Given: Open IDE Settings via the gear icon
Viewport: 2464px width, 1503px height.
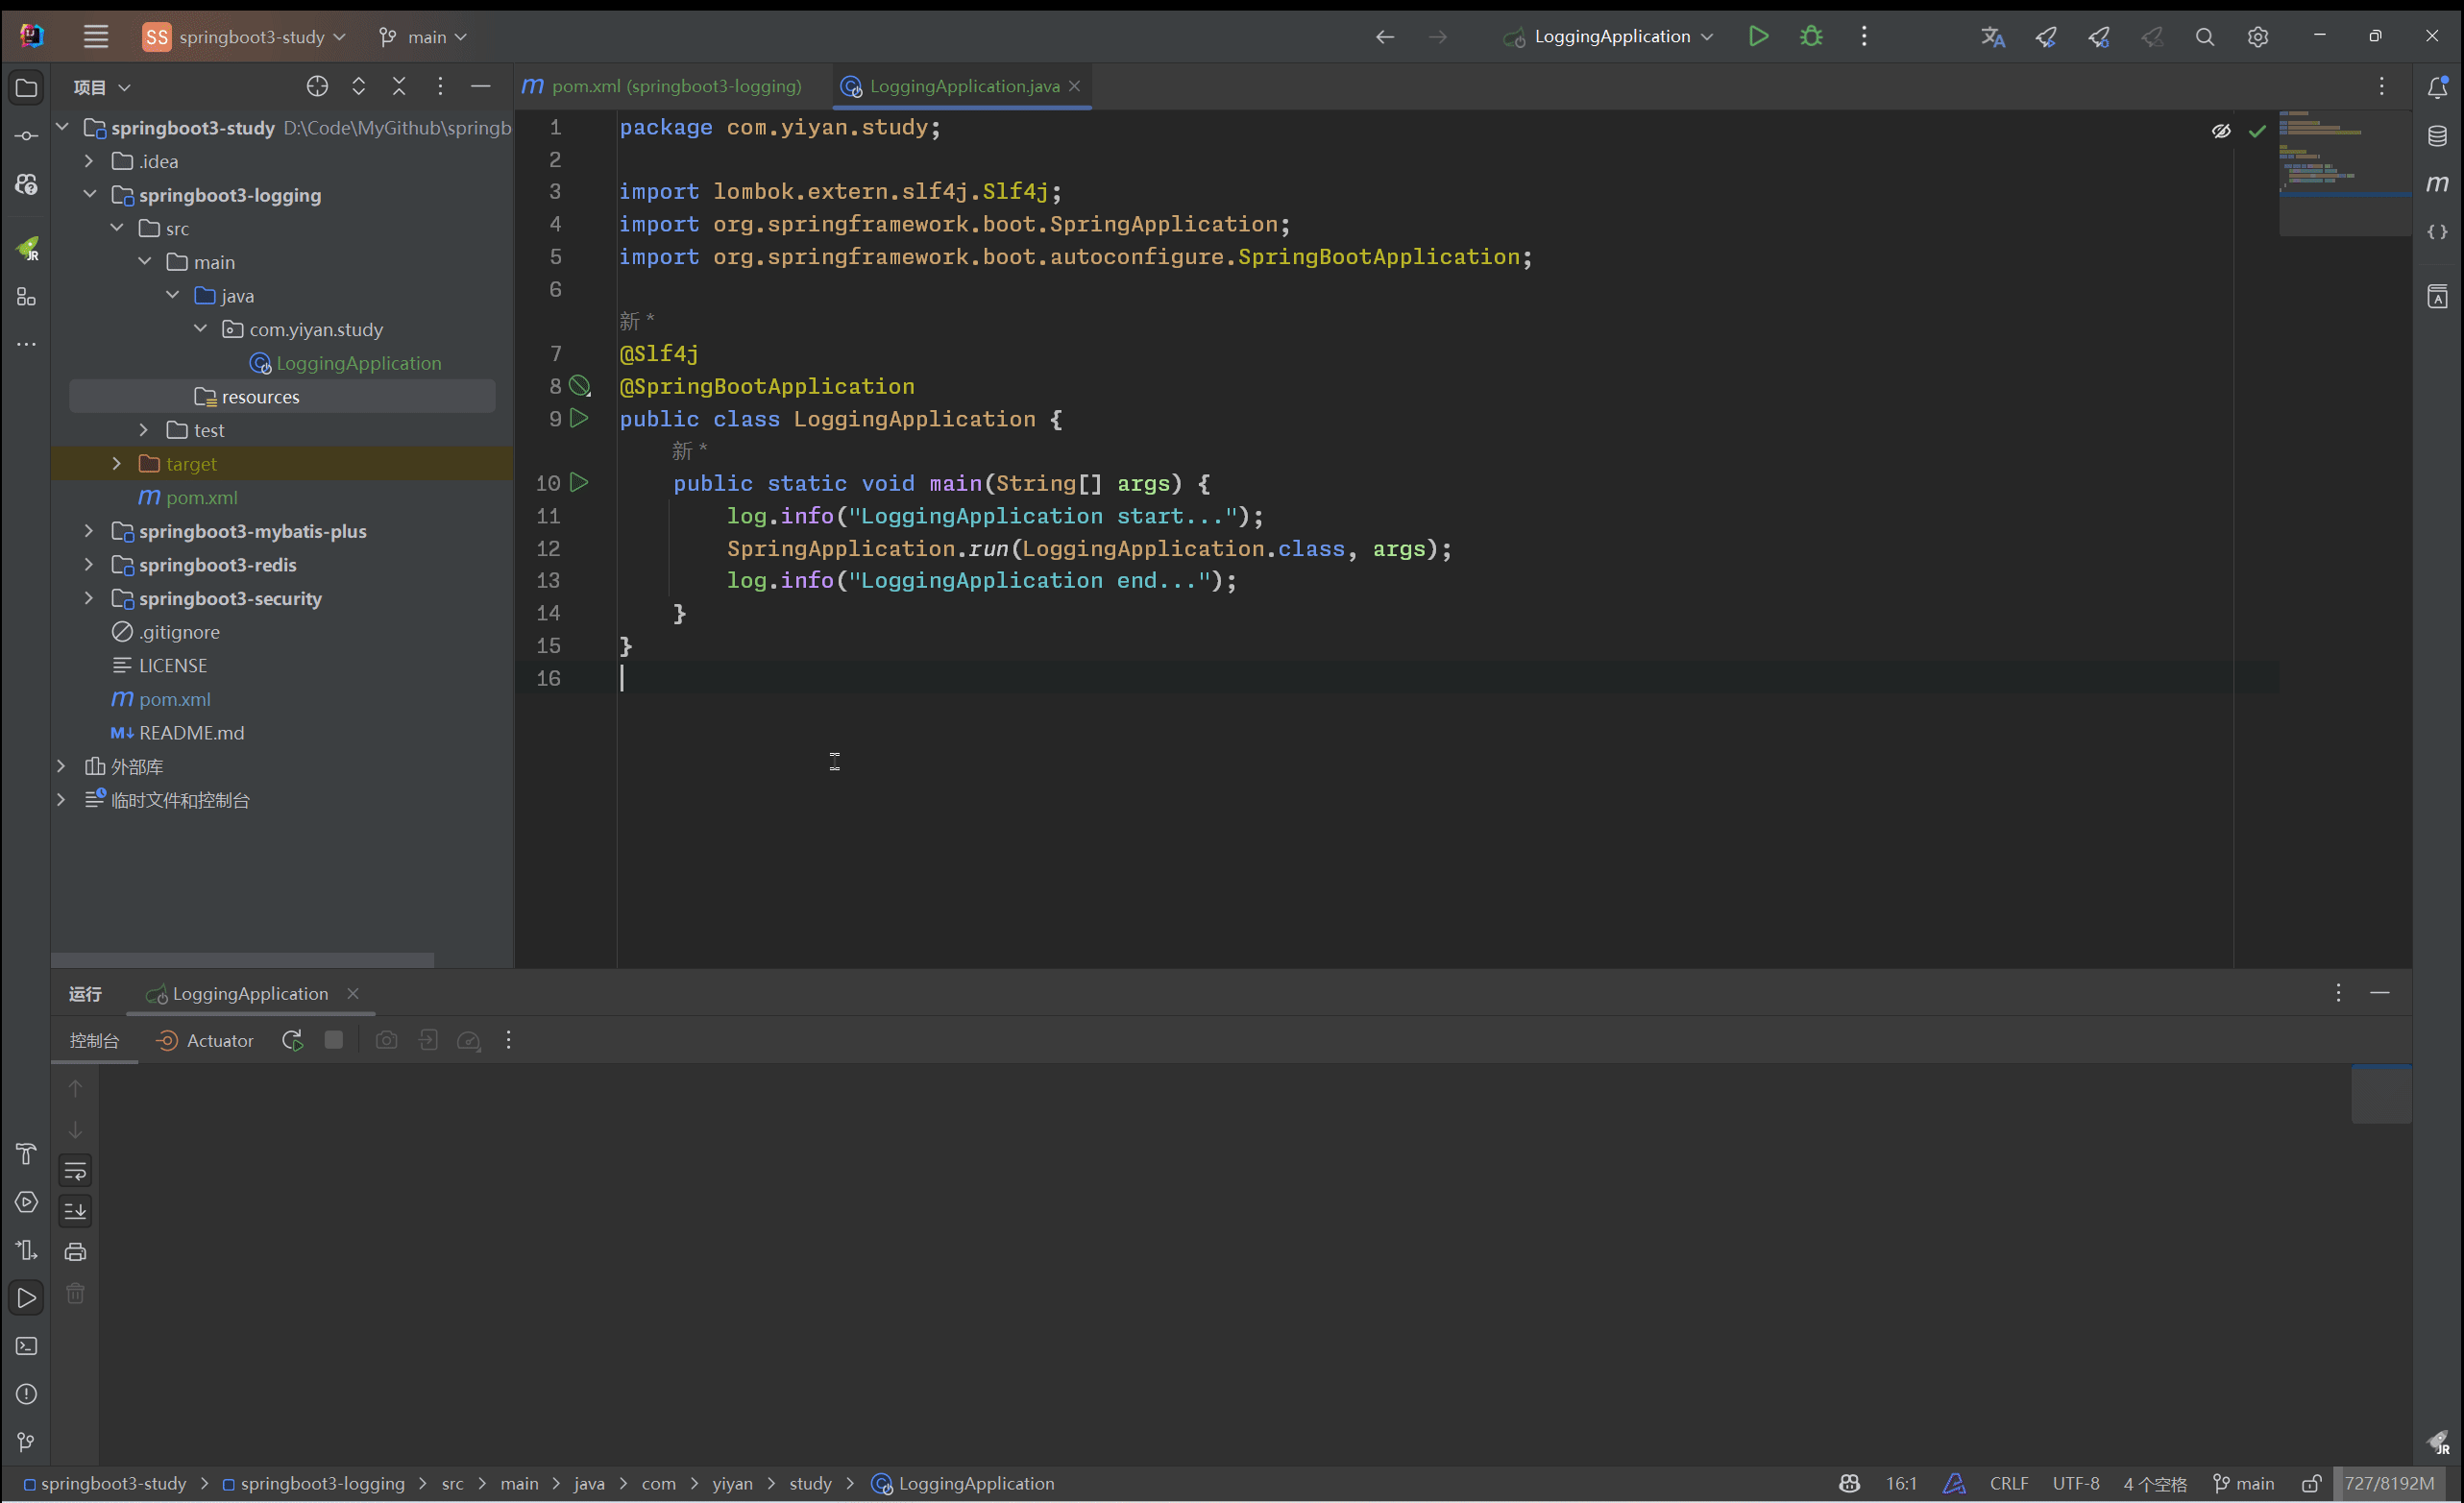Looking at the screenshot, I should [x=2258, y=36].
